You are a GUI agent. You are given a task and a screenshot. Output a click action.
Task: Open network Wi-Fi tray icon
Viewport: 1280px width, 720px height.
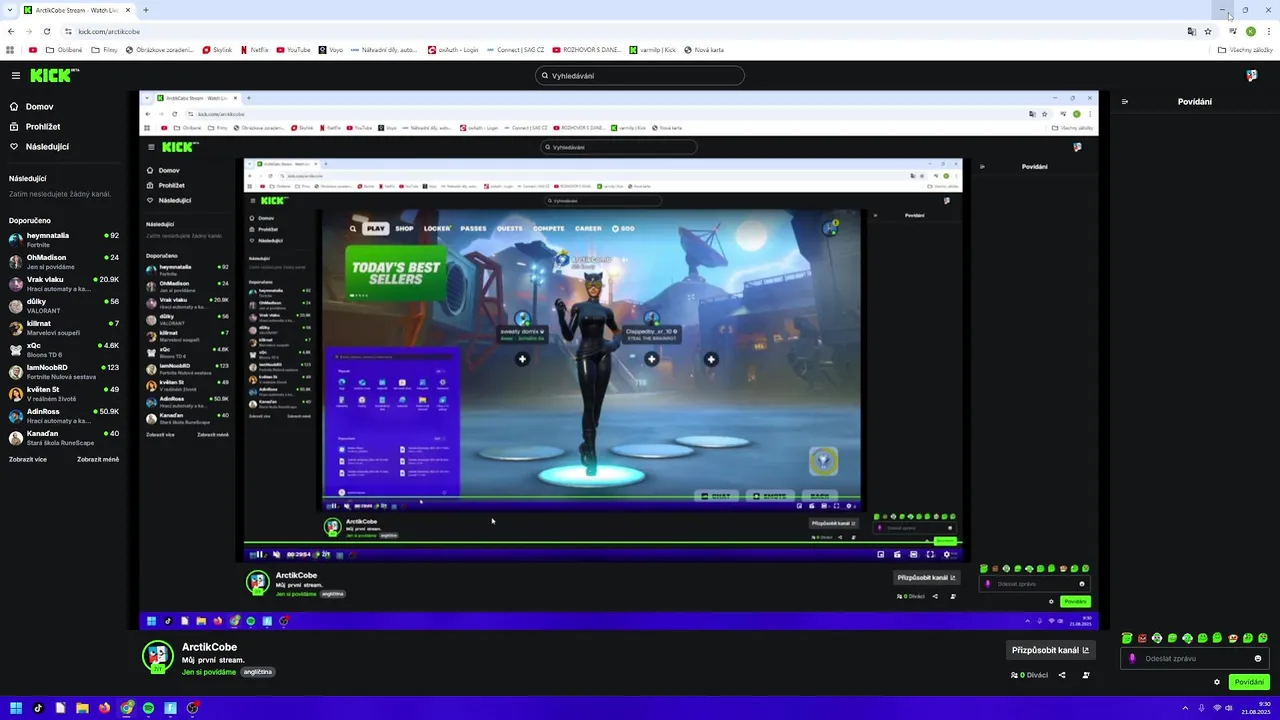pos(1217,708)
